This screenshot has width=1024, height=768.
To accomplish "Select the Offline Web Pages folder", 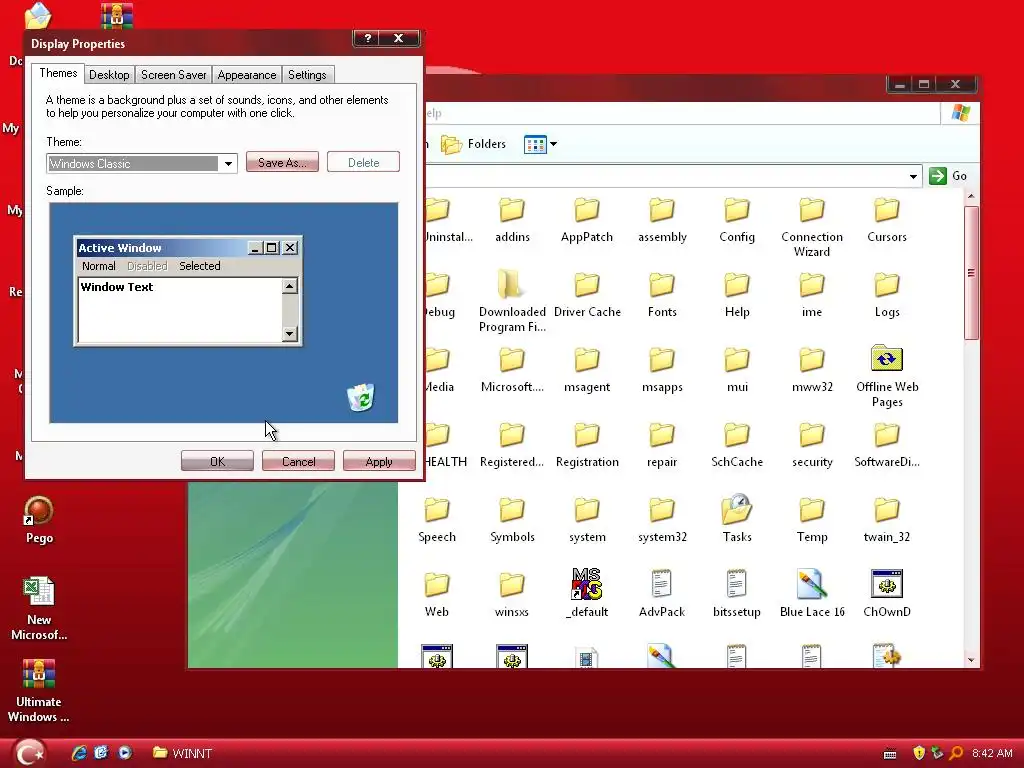I will (887, 377).
